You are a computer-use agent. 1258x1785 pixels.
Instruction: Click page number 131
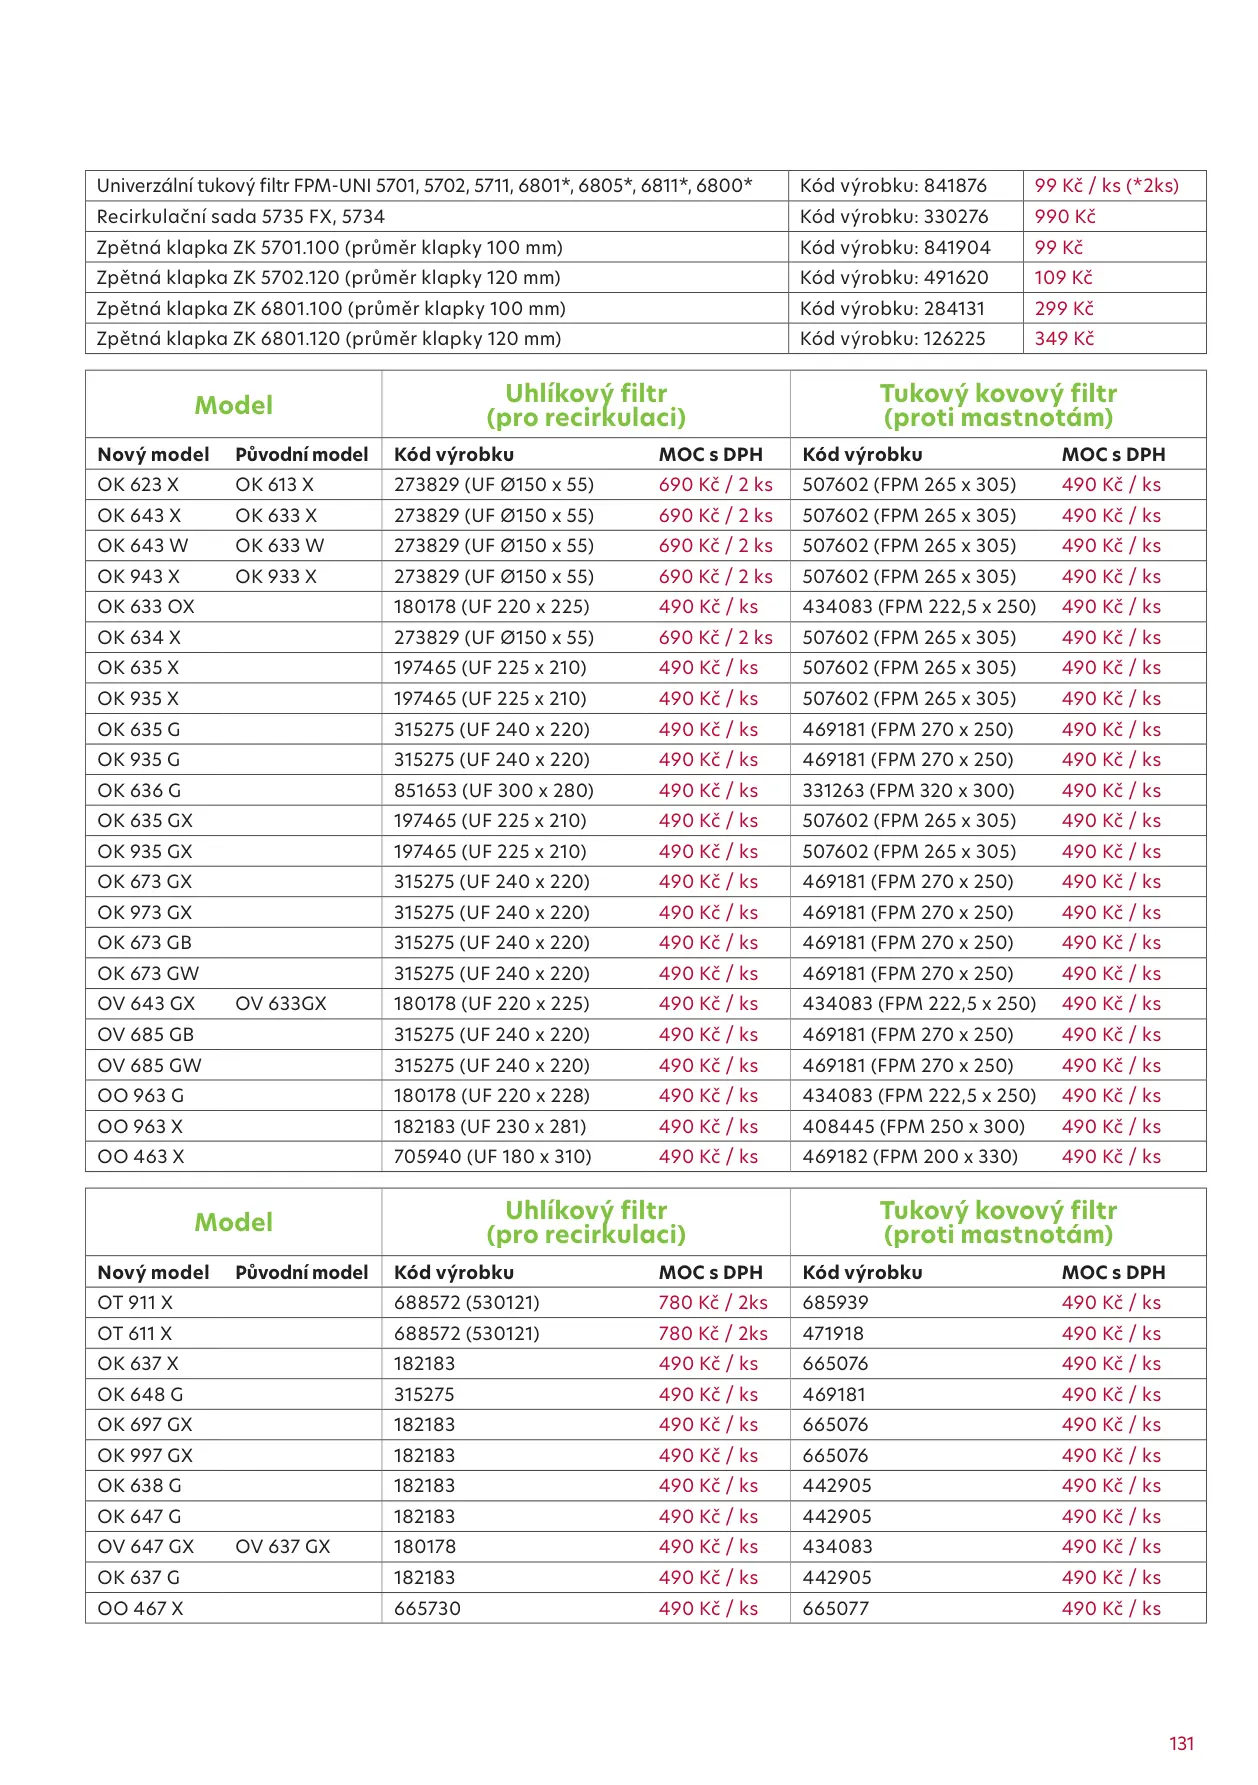[x=1181, y=1744]
